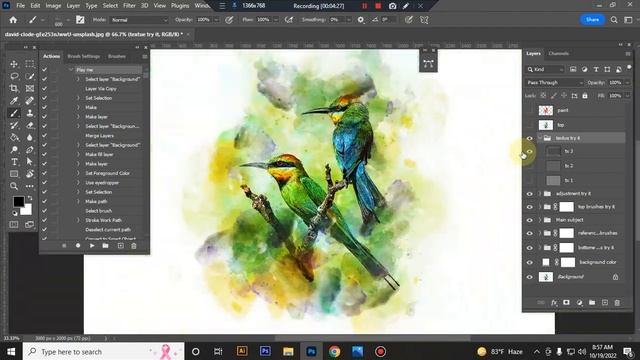
Task: Select the Move tool
Action: (14, 64)
